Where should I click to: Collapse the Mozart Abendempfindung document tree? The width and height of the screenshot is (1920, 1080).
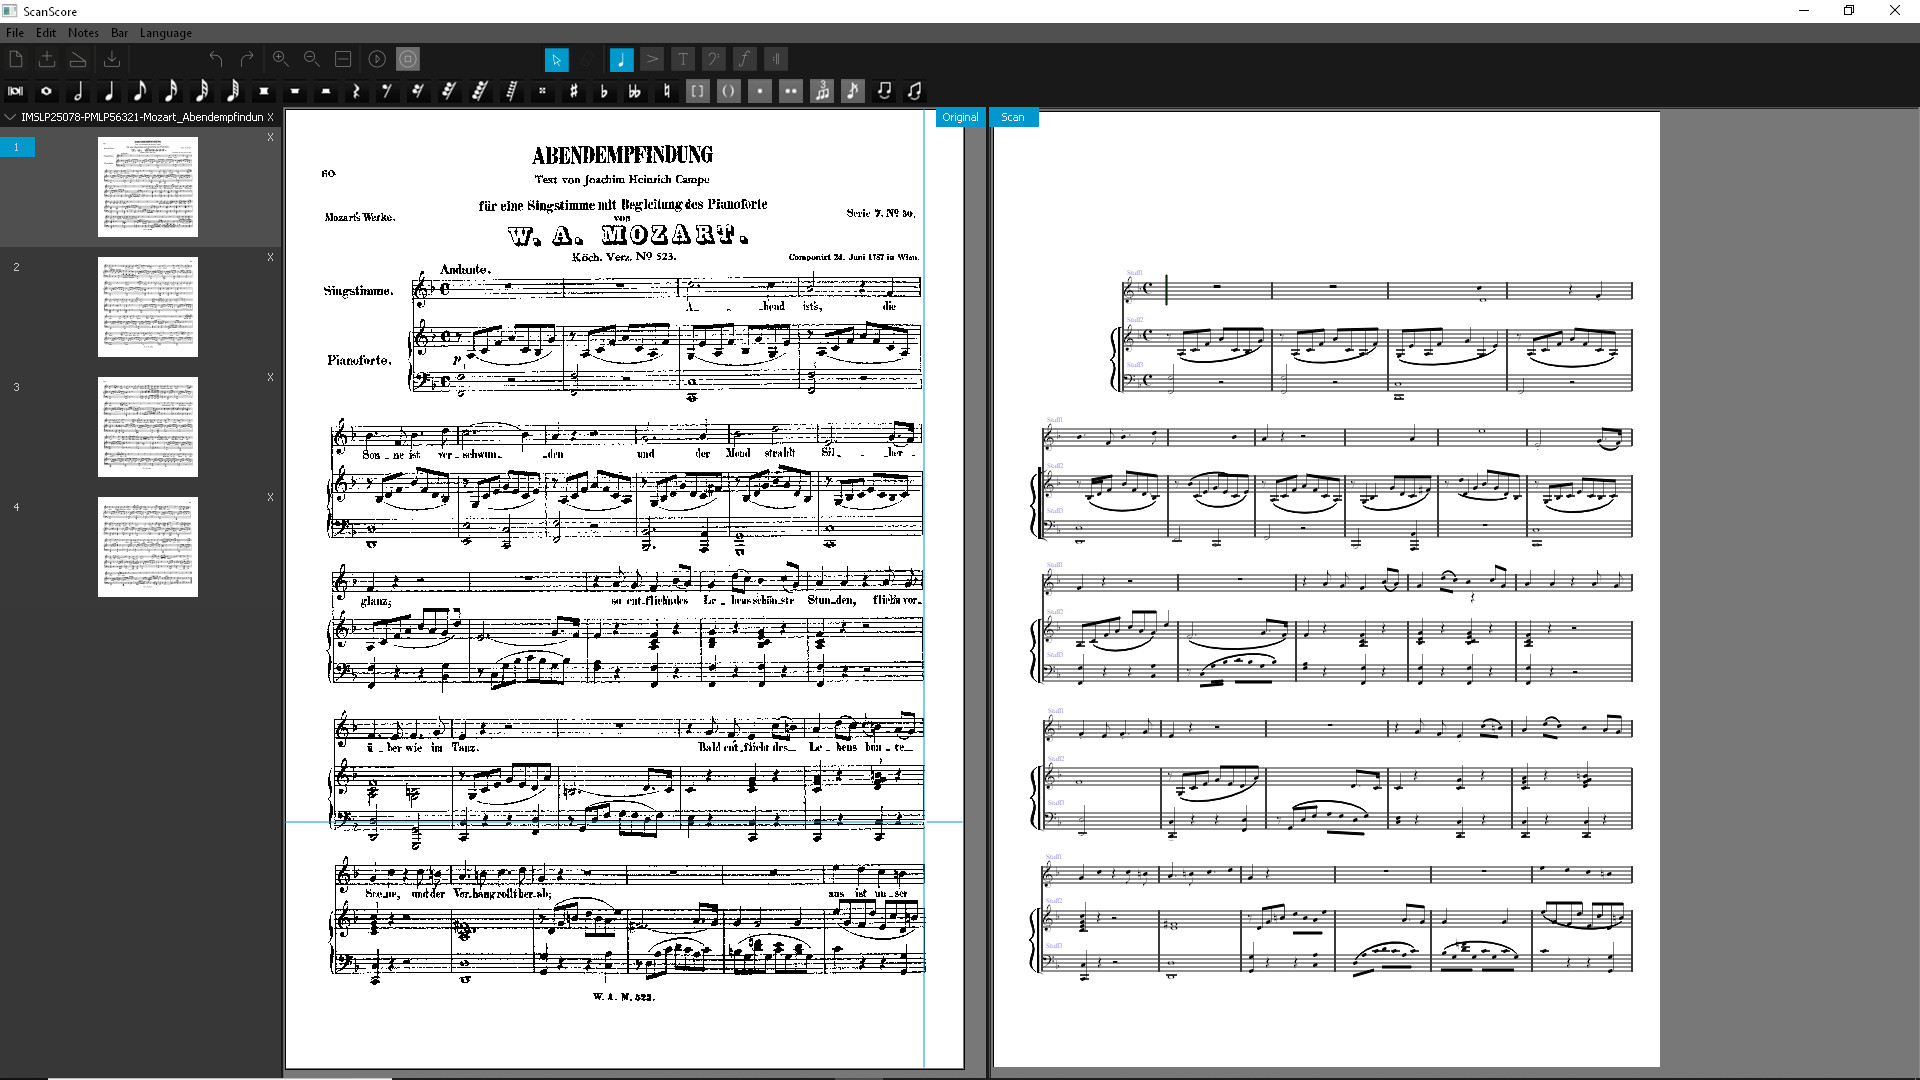10,117
